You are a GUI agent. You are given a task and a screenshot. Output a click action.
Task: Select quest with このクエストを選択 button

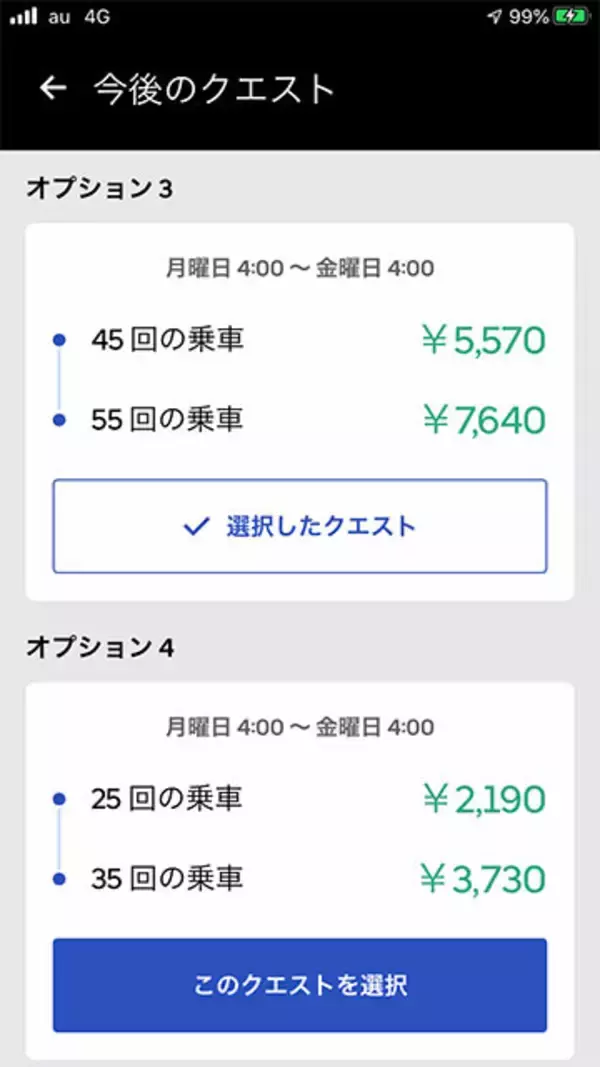300,985
